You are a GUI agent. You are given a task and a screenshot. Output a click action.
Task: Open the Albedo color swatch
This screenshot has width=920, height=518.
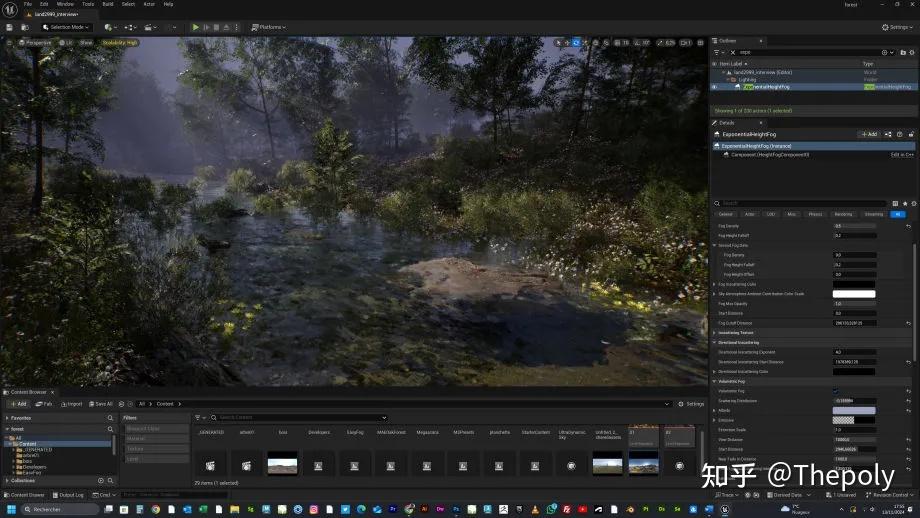(854, 411)
